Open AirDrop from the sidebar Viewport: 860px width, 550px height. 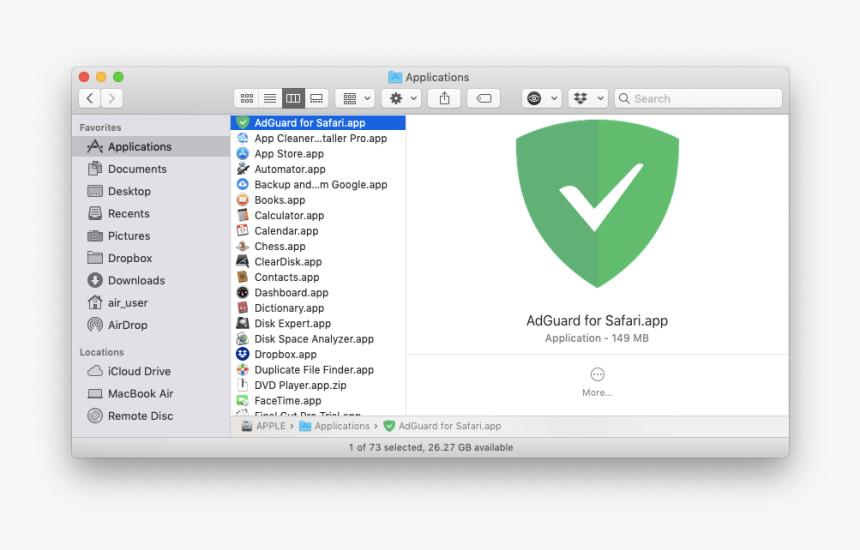[x=128, y=325]
